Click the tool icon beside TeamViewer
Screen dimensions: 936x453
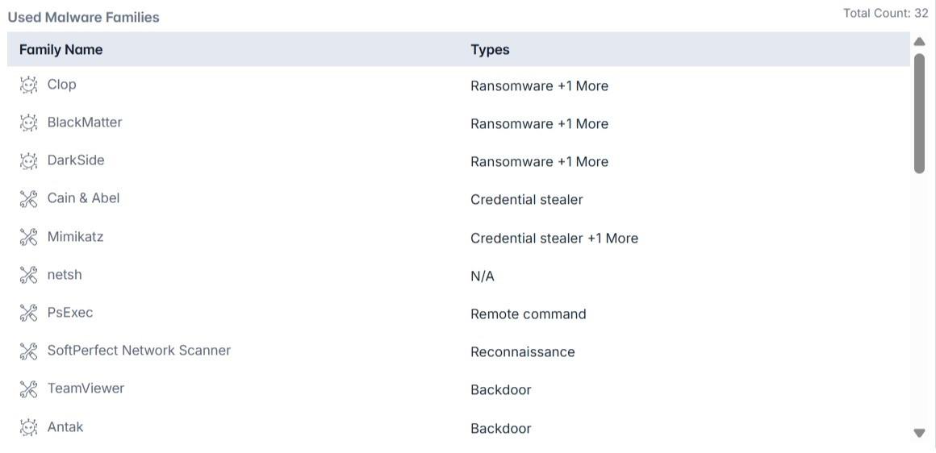tap(28, 390)
